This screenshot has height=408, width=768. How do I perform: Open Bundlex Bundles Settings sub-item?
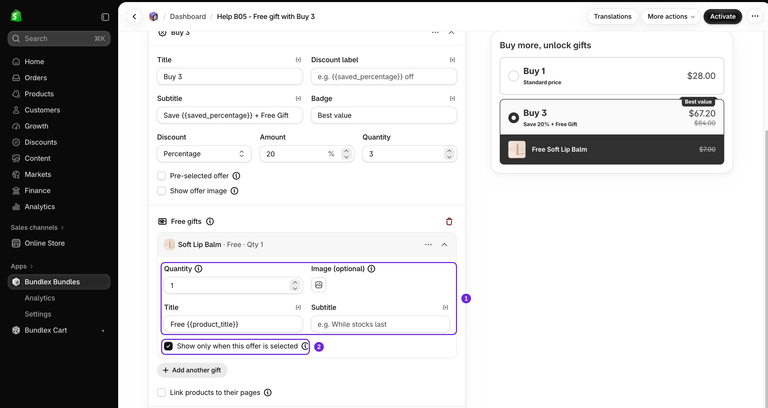click(38, 314)
